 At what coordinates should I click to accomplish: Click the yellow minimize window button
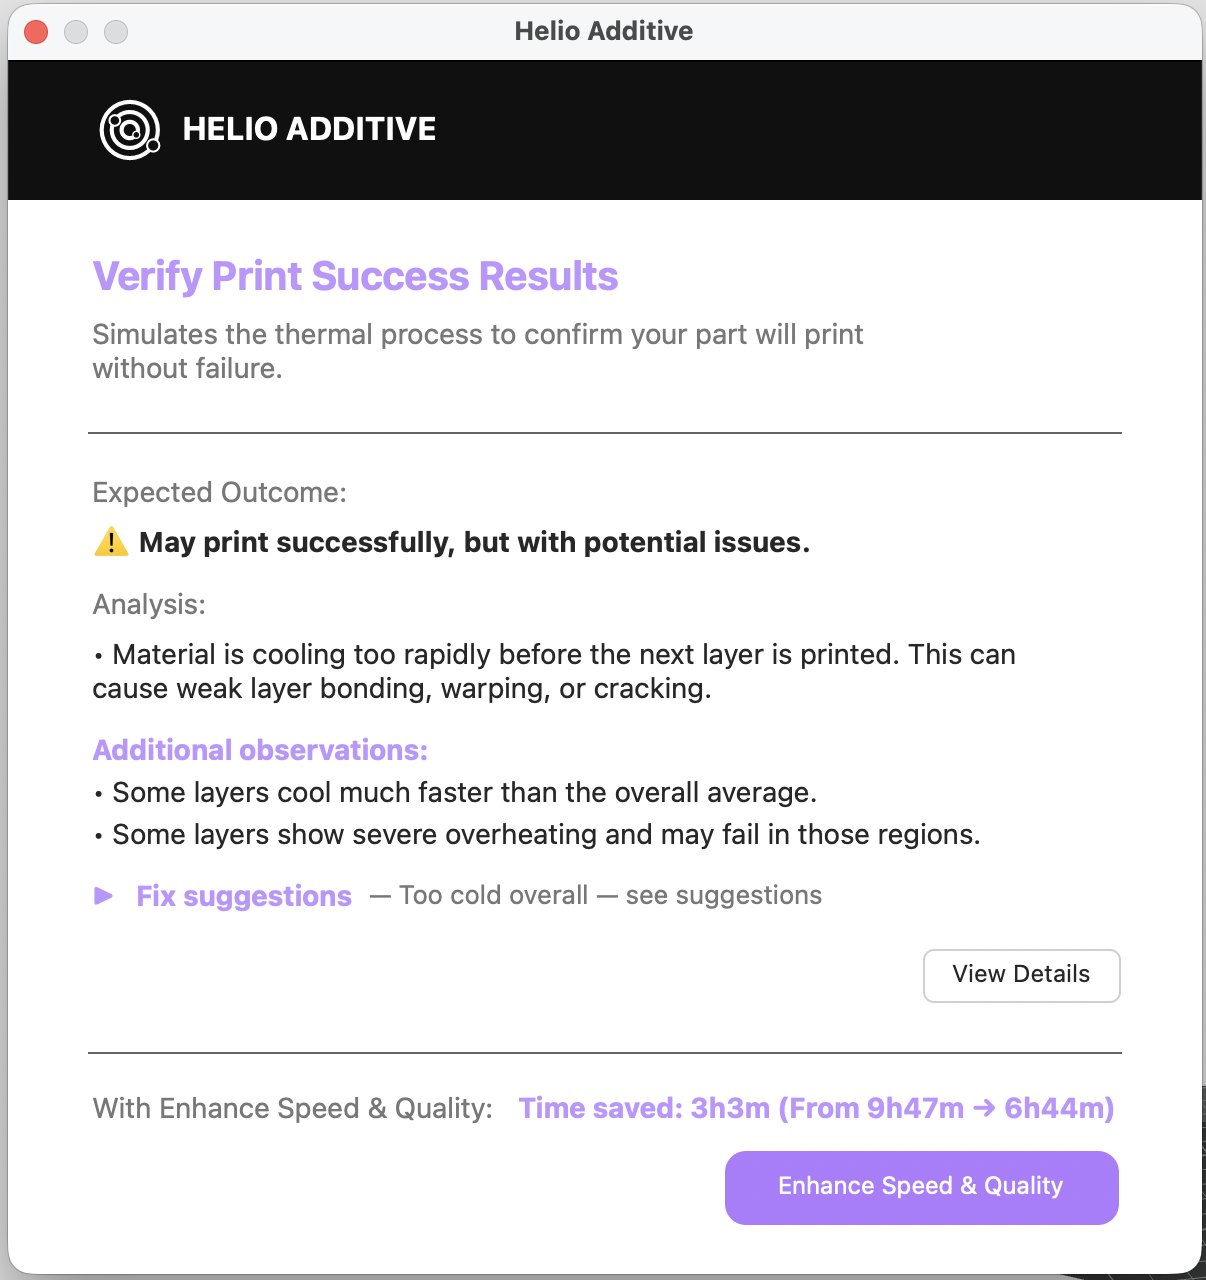(75, 31)
